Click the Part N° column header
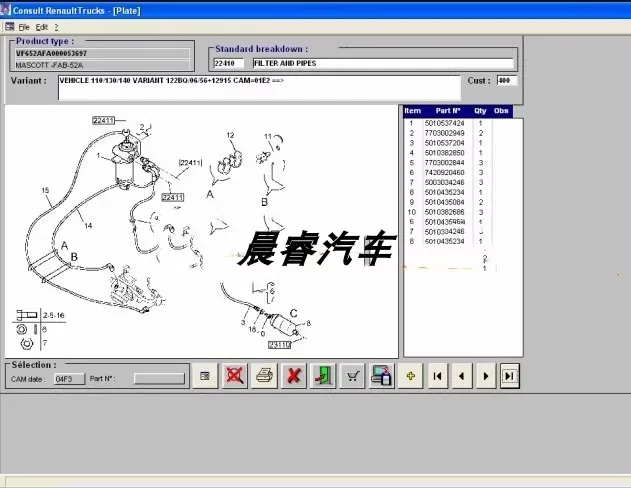Screen dimensions: 631x488 click(x=447, y=111)
